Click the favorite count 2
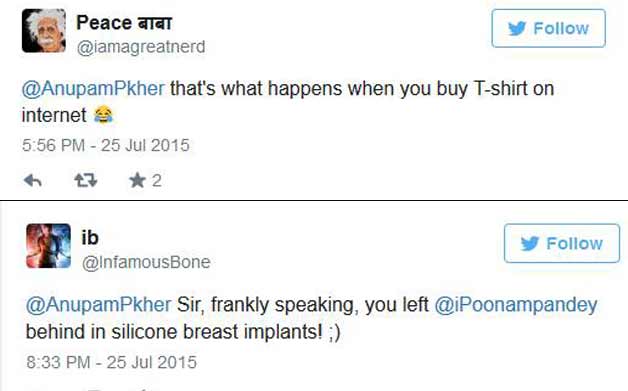628x391 pixels. (157, 181)
